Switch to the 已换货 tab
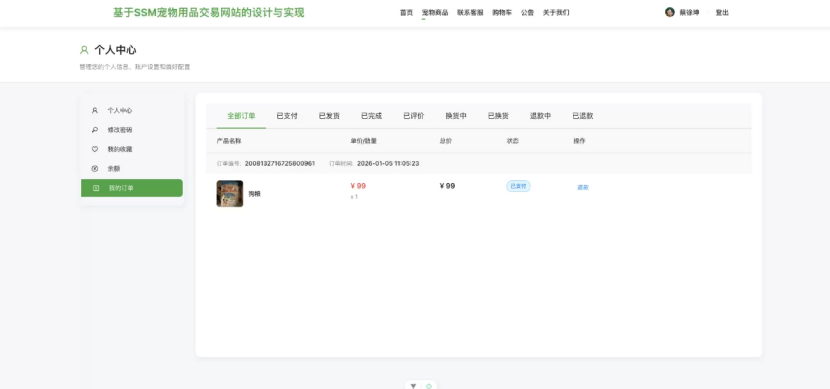 click(x=498, y=116)
